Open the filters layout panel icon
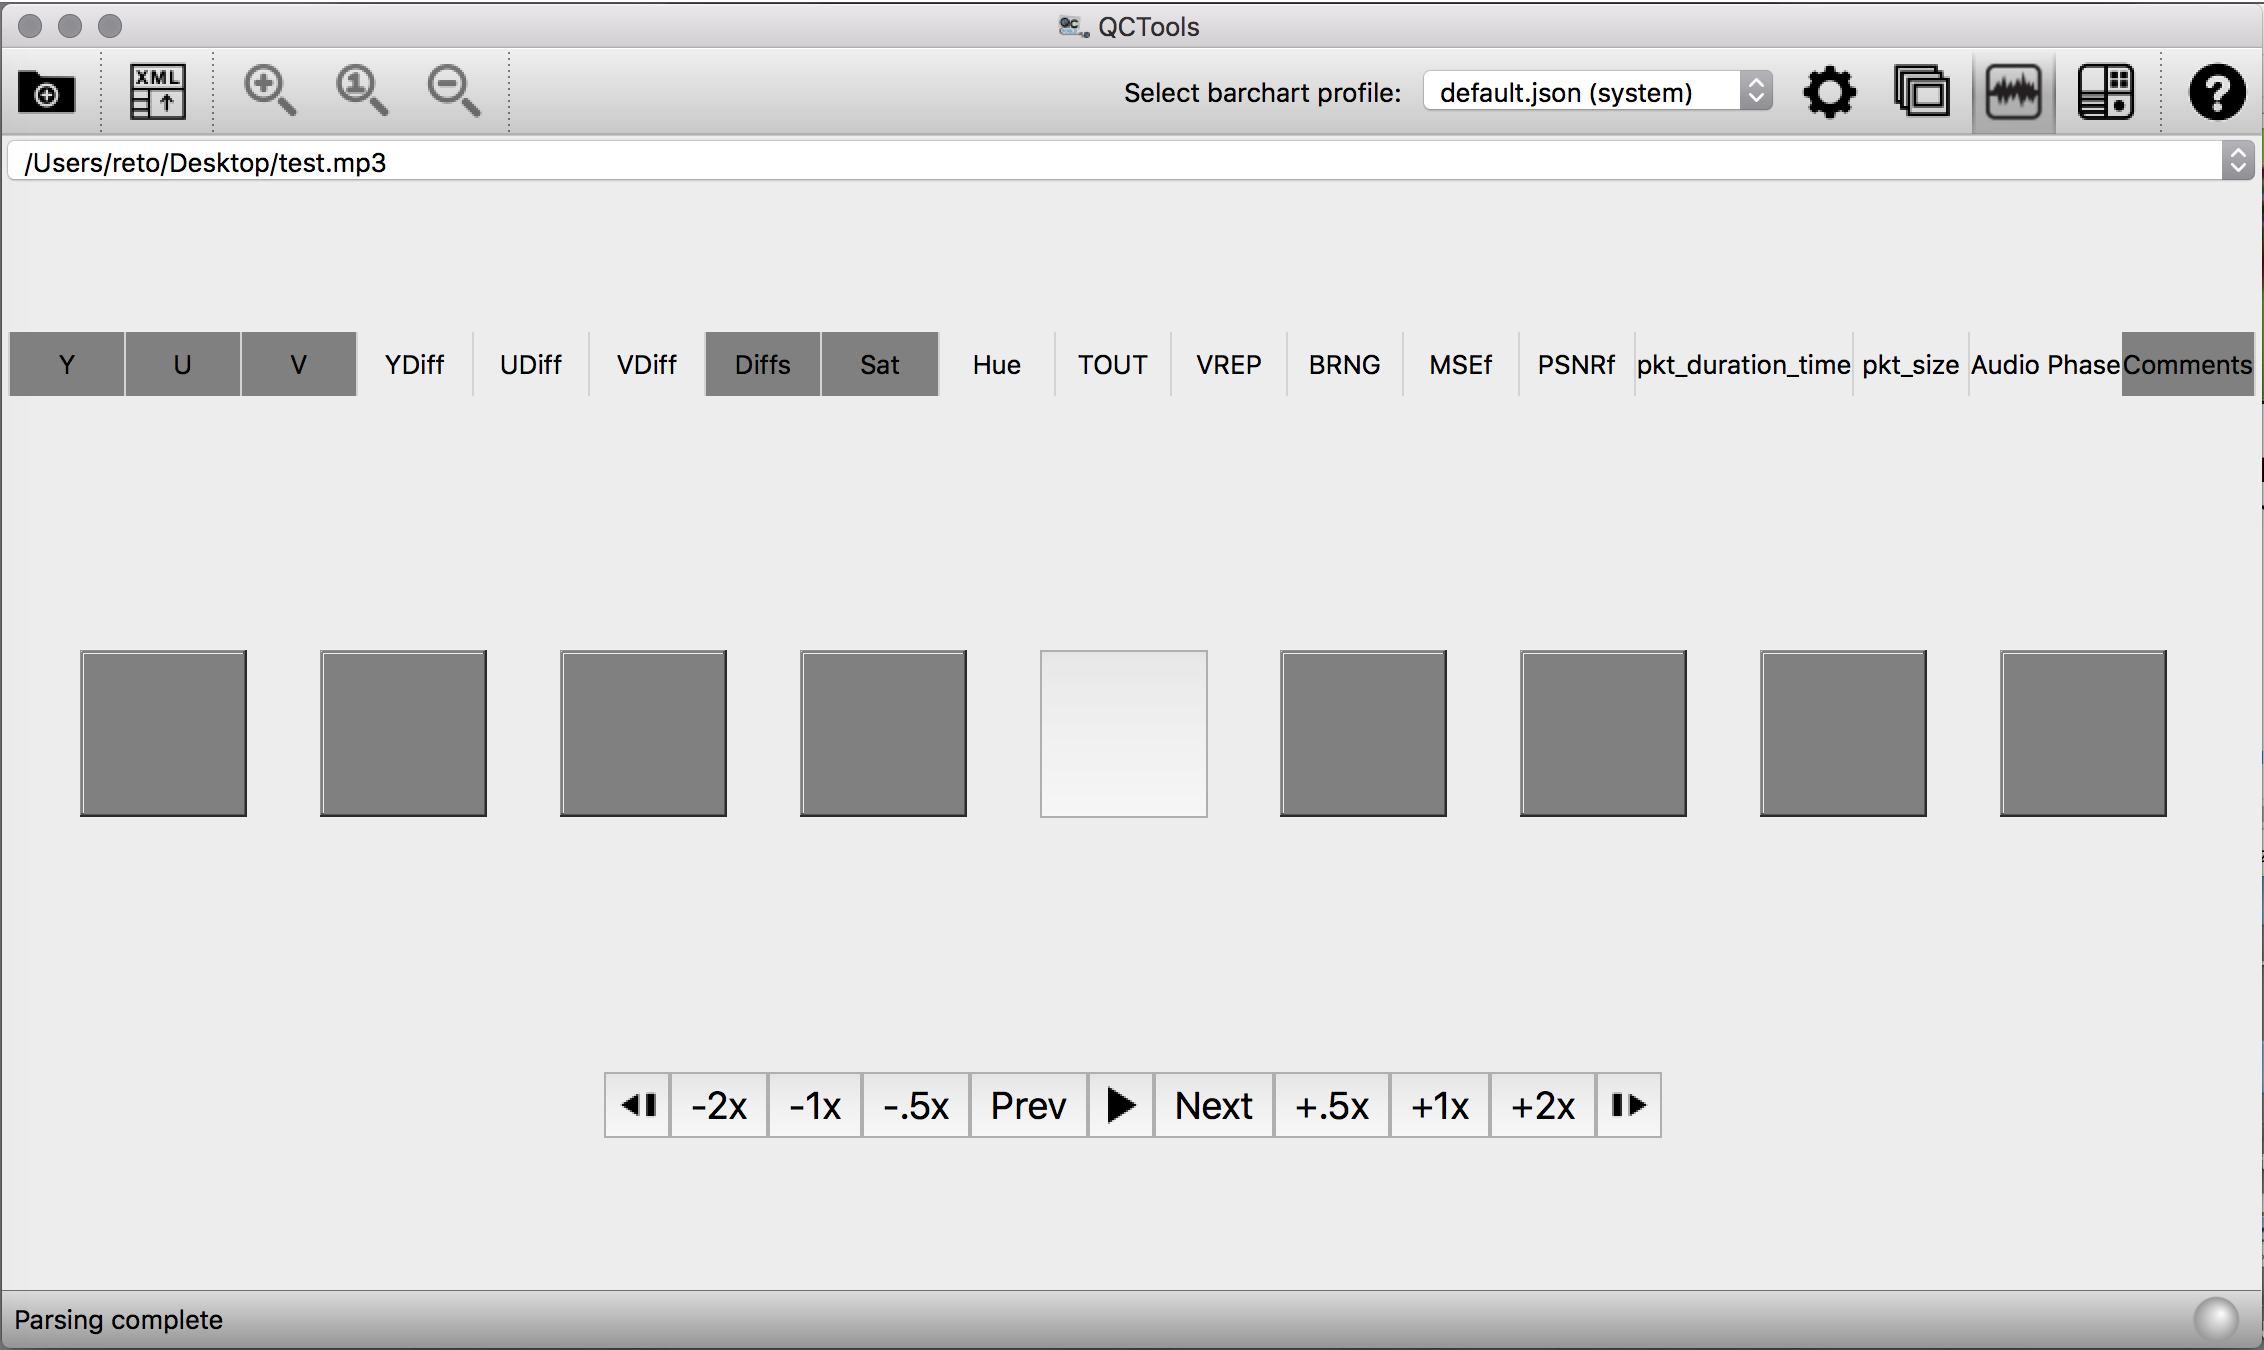The height and width of the screenshot is (1350, 2264). click(2105, 93)
